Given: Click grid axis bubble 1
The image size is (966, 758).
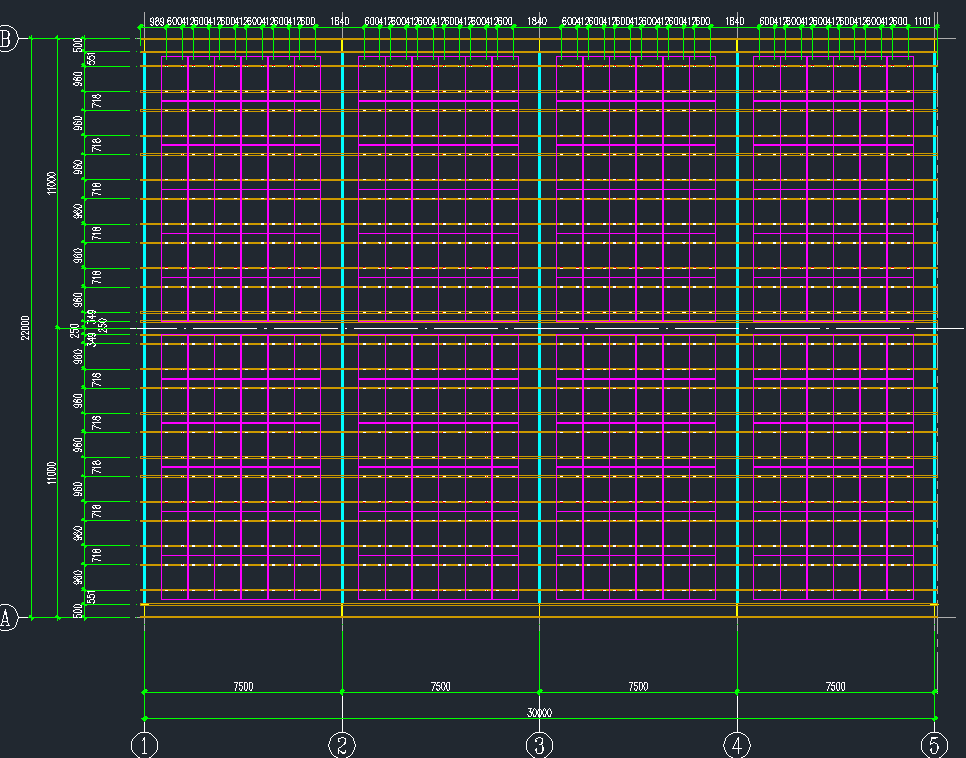Looking at the screenshot, I should point(146,745).
